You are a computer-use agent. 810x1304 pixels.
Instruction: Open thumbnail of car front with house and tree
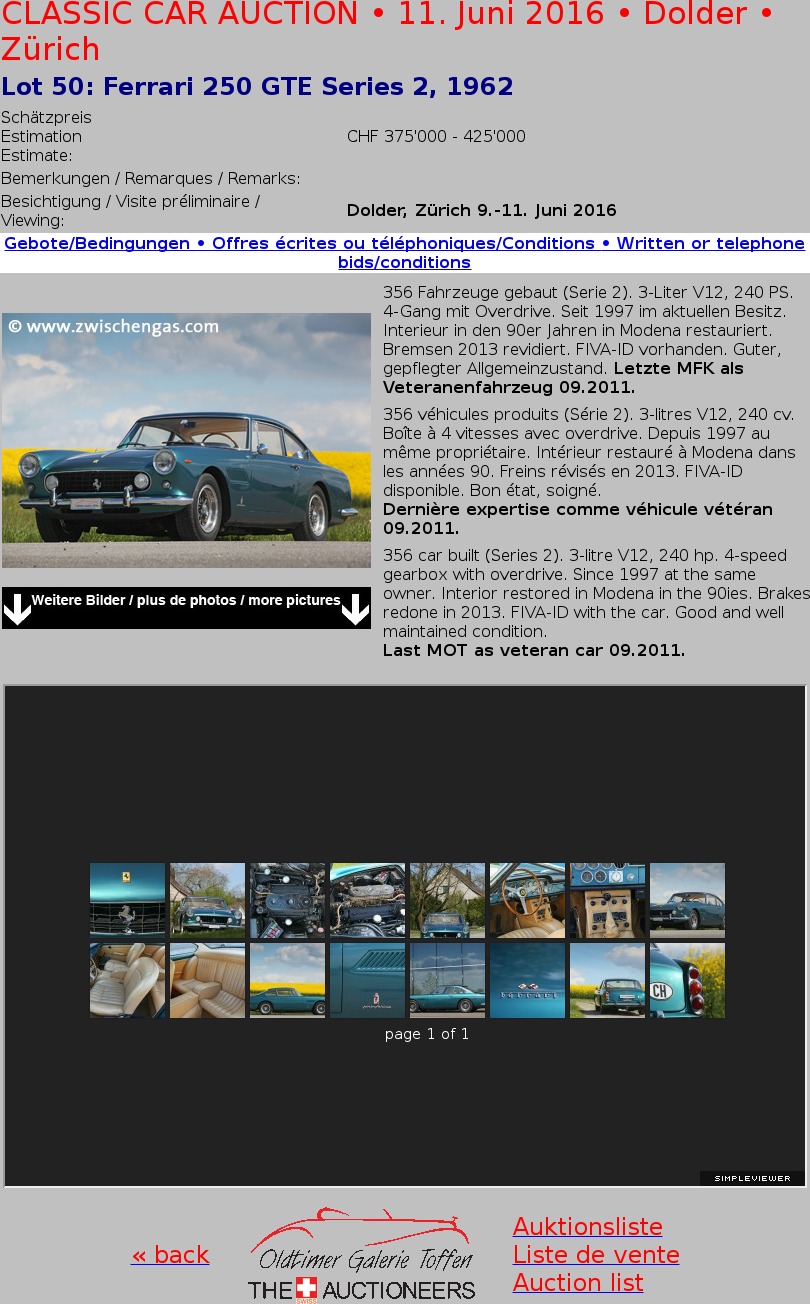point(207,900)
